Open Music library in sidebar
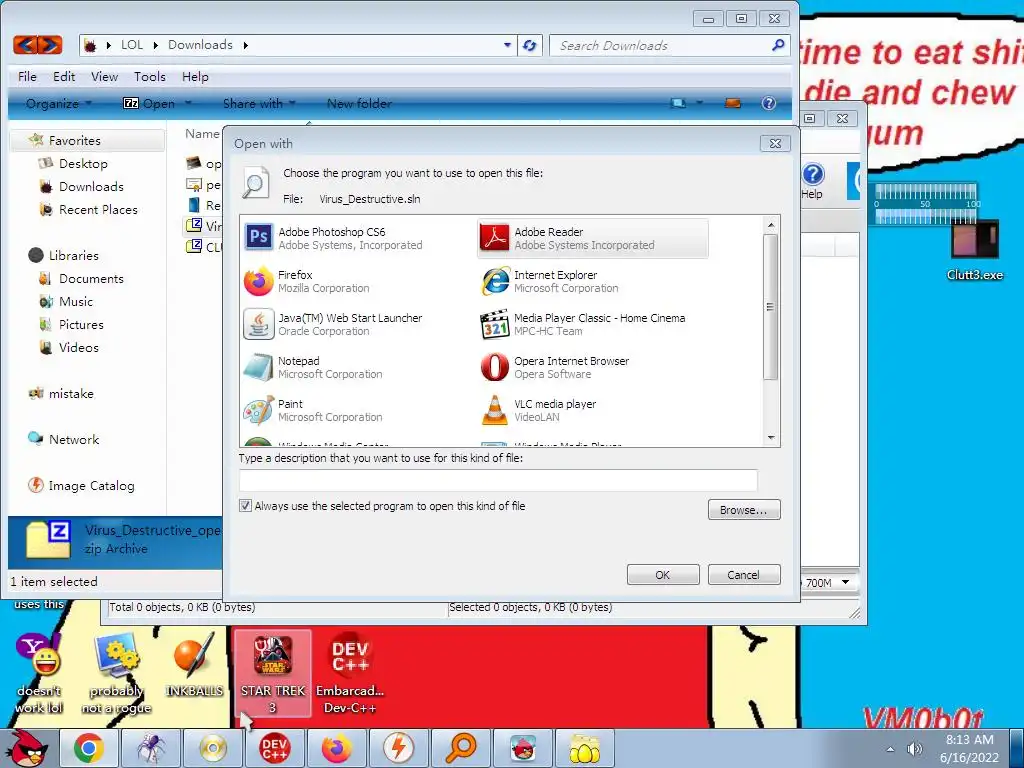This screenshot has width=1024, height=768. click(76, 301)
